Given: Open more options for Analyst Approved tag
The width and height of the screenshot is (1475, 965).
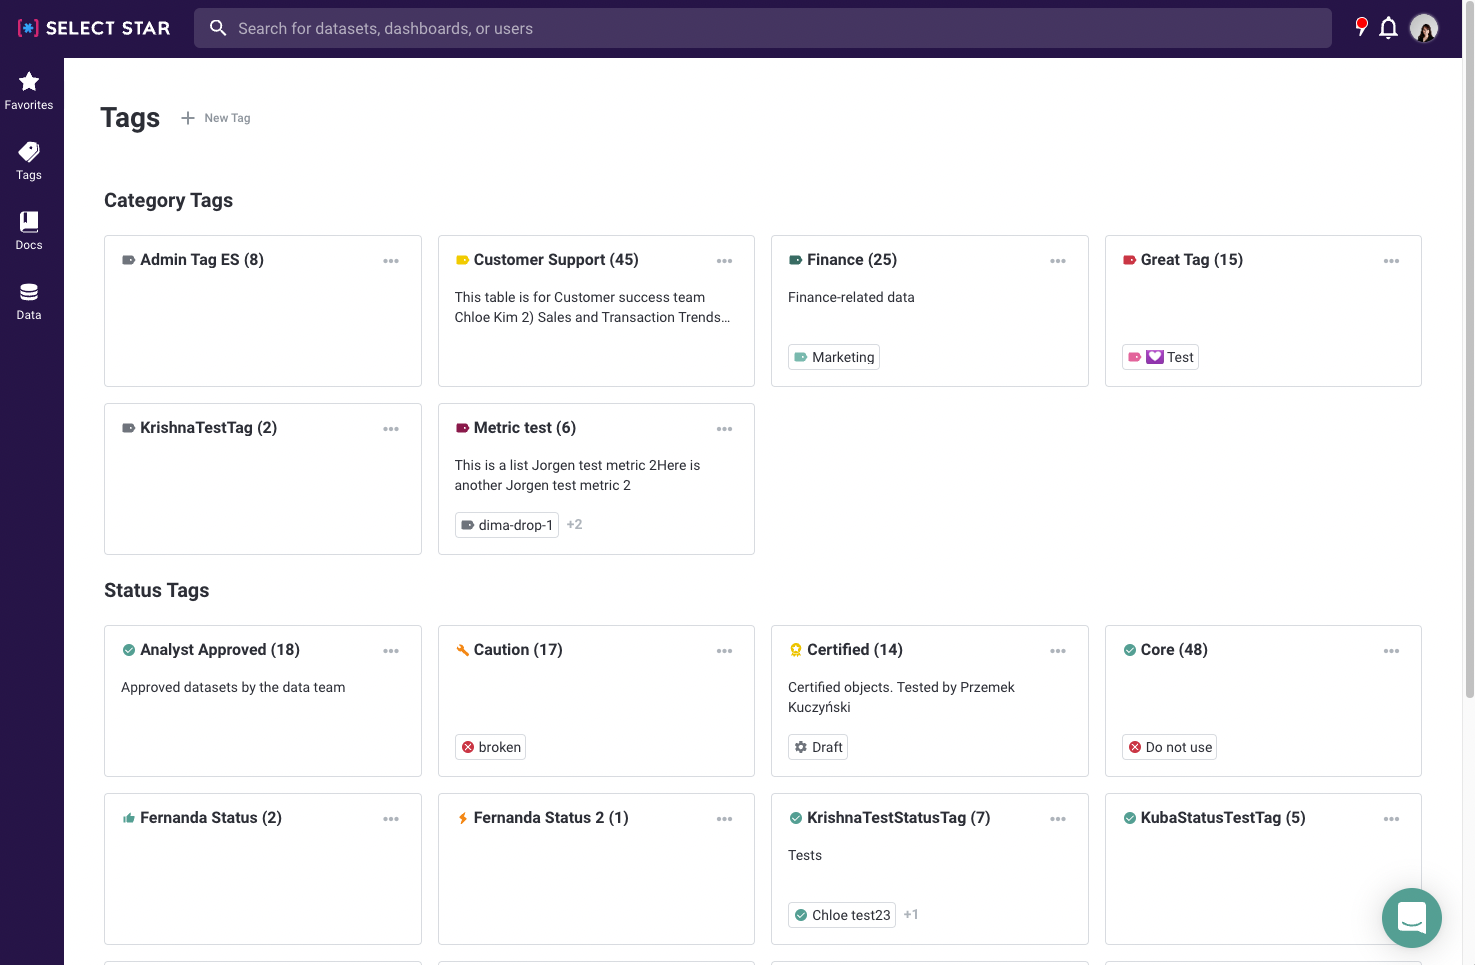Looking at the screenshot, I should (391, 651).
